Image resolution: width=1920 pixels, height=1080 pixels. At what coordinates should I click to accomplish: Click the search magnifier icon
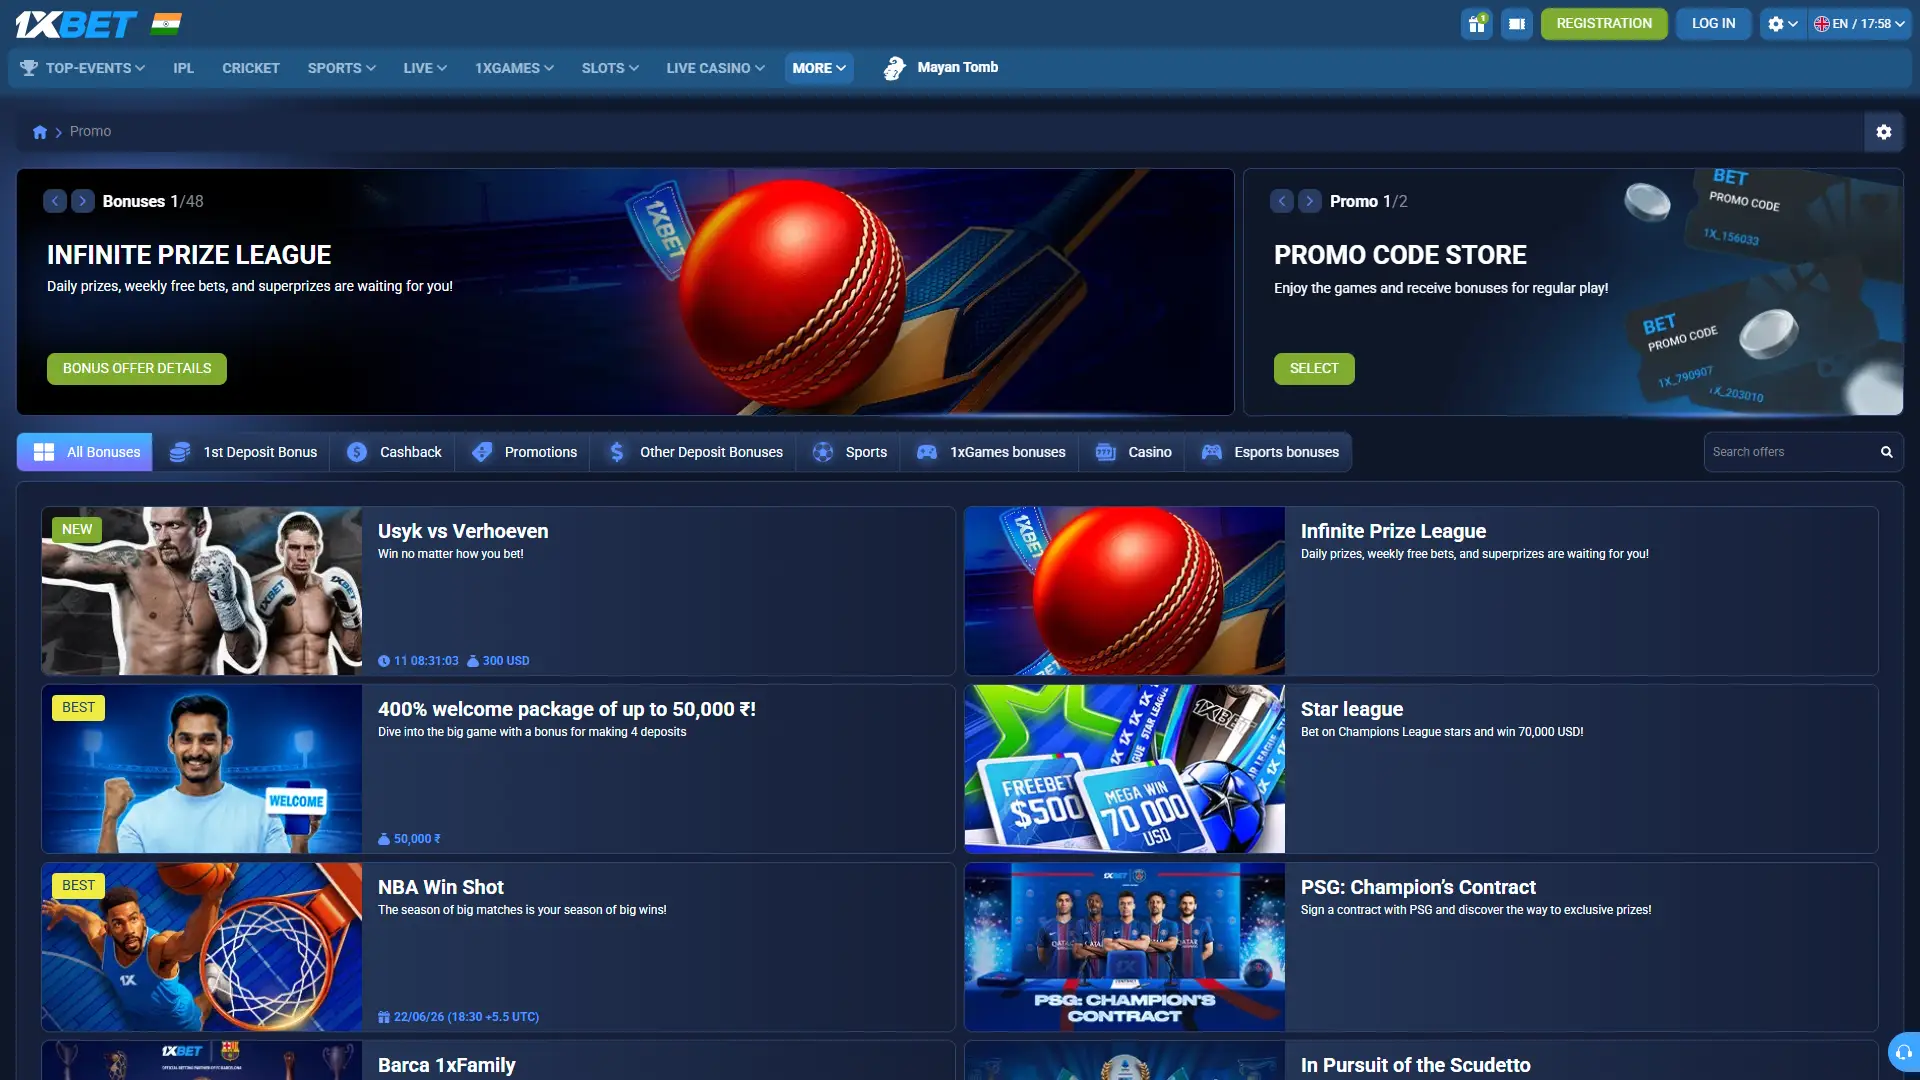click(x=1886, y=452)
